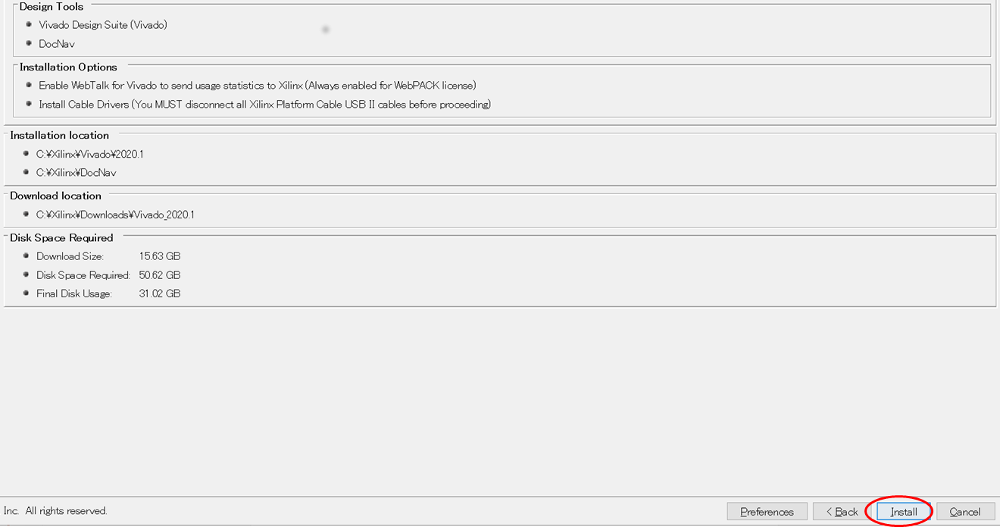The height and width of the screenshot is (527, 1000).
Task: Click the Installation Options section header
Action: pos(68,67)
